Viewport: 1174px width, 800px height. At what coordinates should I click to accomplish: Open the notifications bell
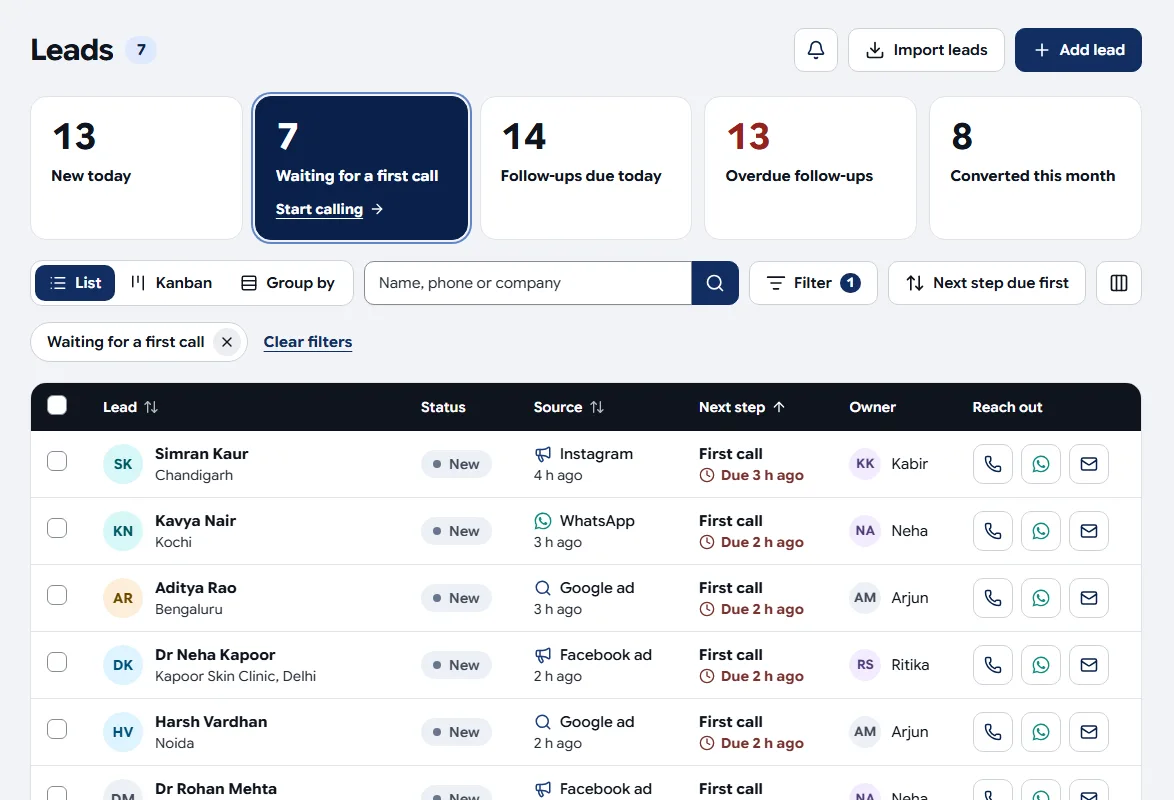[815, 50]
